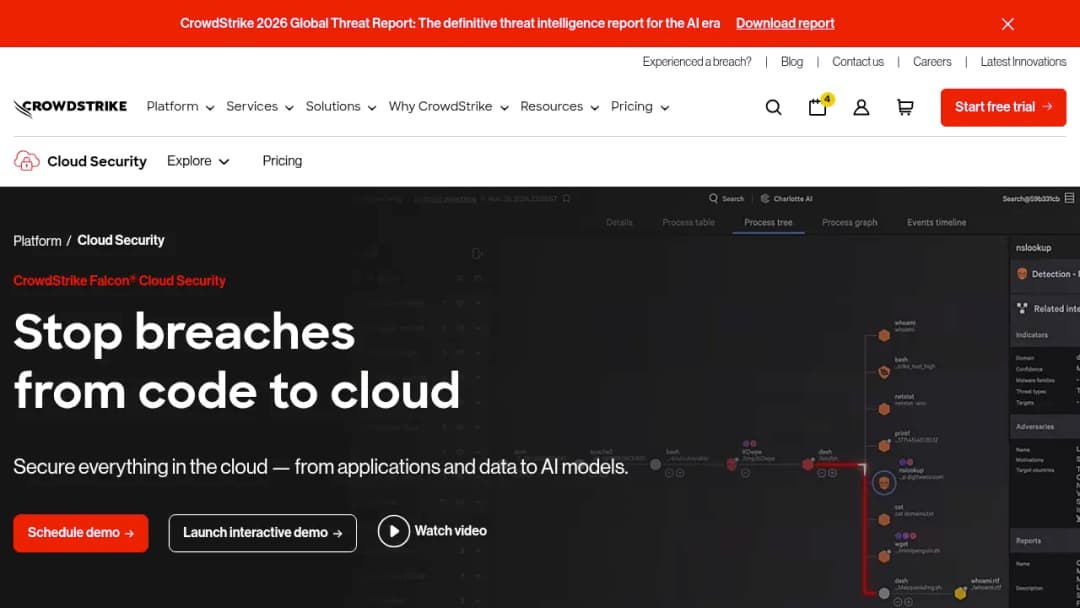The height and width of the screenshot is (608, 1080).
Task: Click the Cloud Security lock-cloud icon
Action: pyautogui.click(x=26, y=161)
